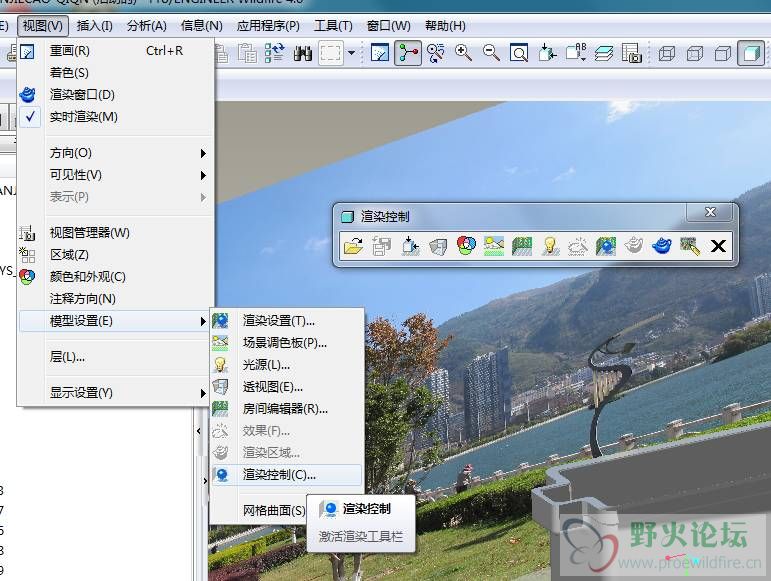Image resolution: width=771 pixels, height=581 pixels.
Task: Open the 窗口(W) menu
Action: coord(388,26)
